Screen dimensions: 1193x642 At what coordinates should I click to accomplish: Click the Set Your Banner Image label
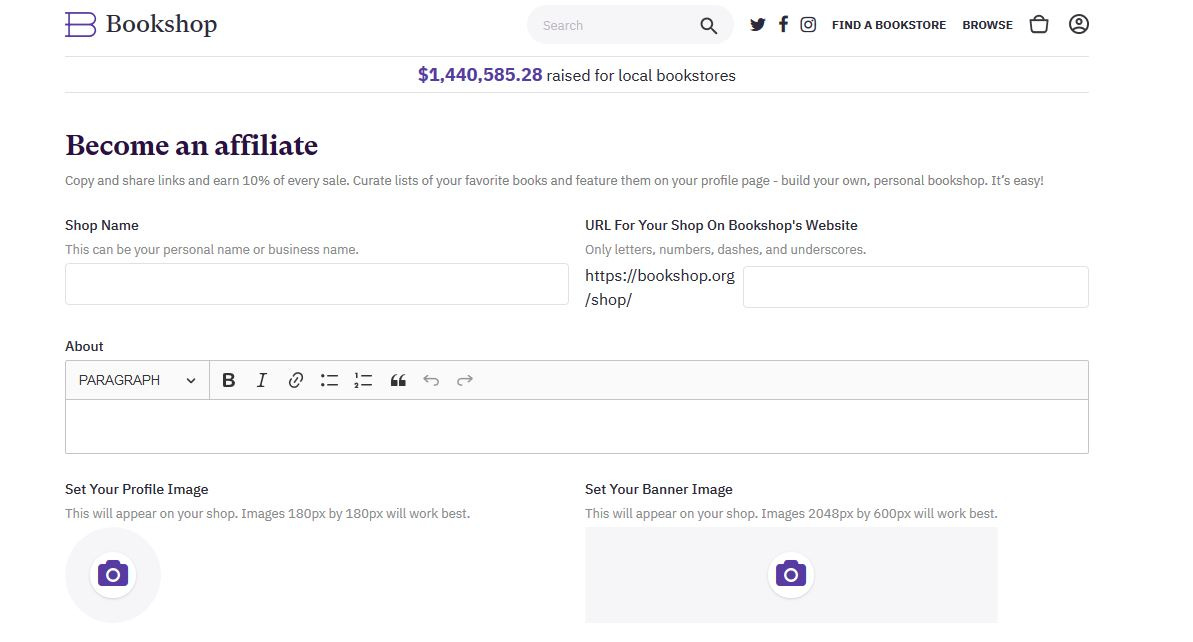point(659,489)
